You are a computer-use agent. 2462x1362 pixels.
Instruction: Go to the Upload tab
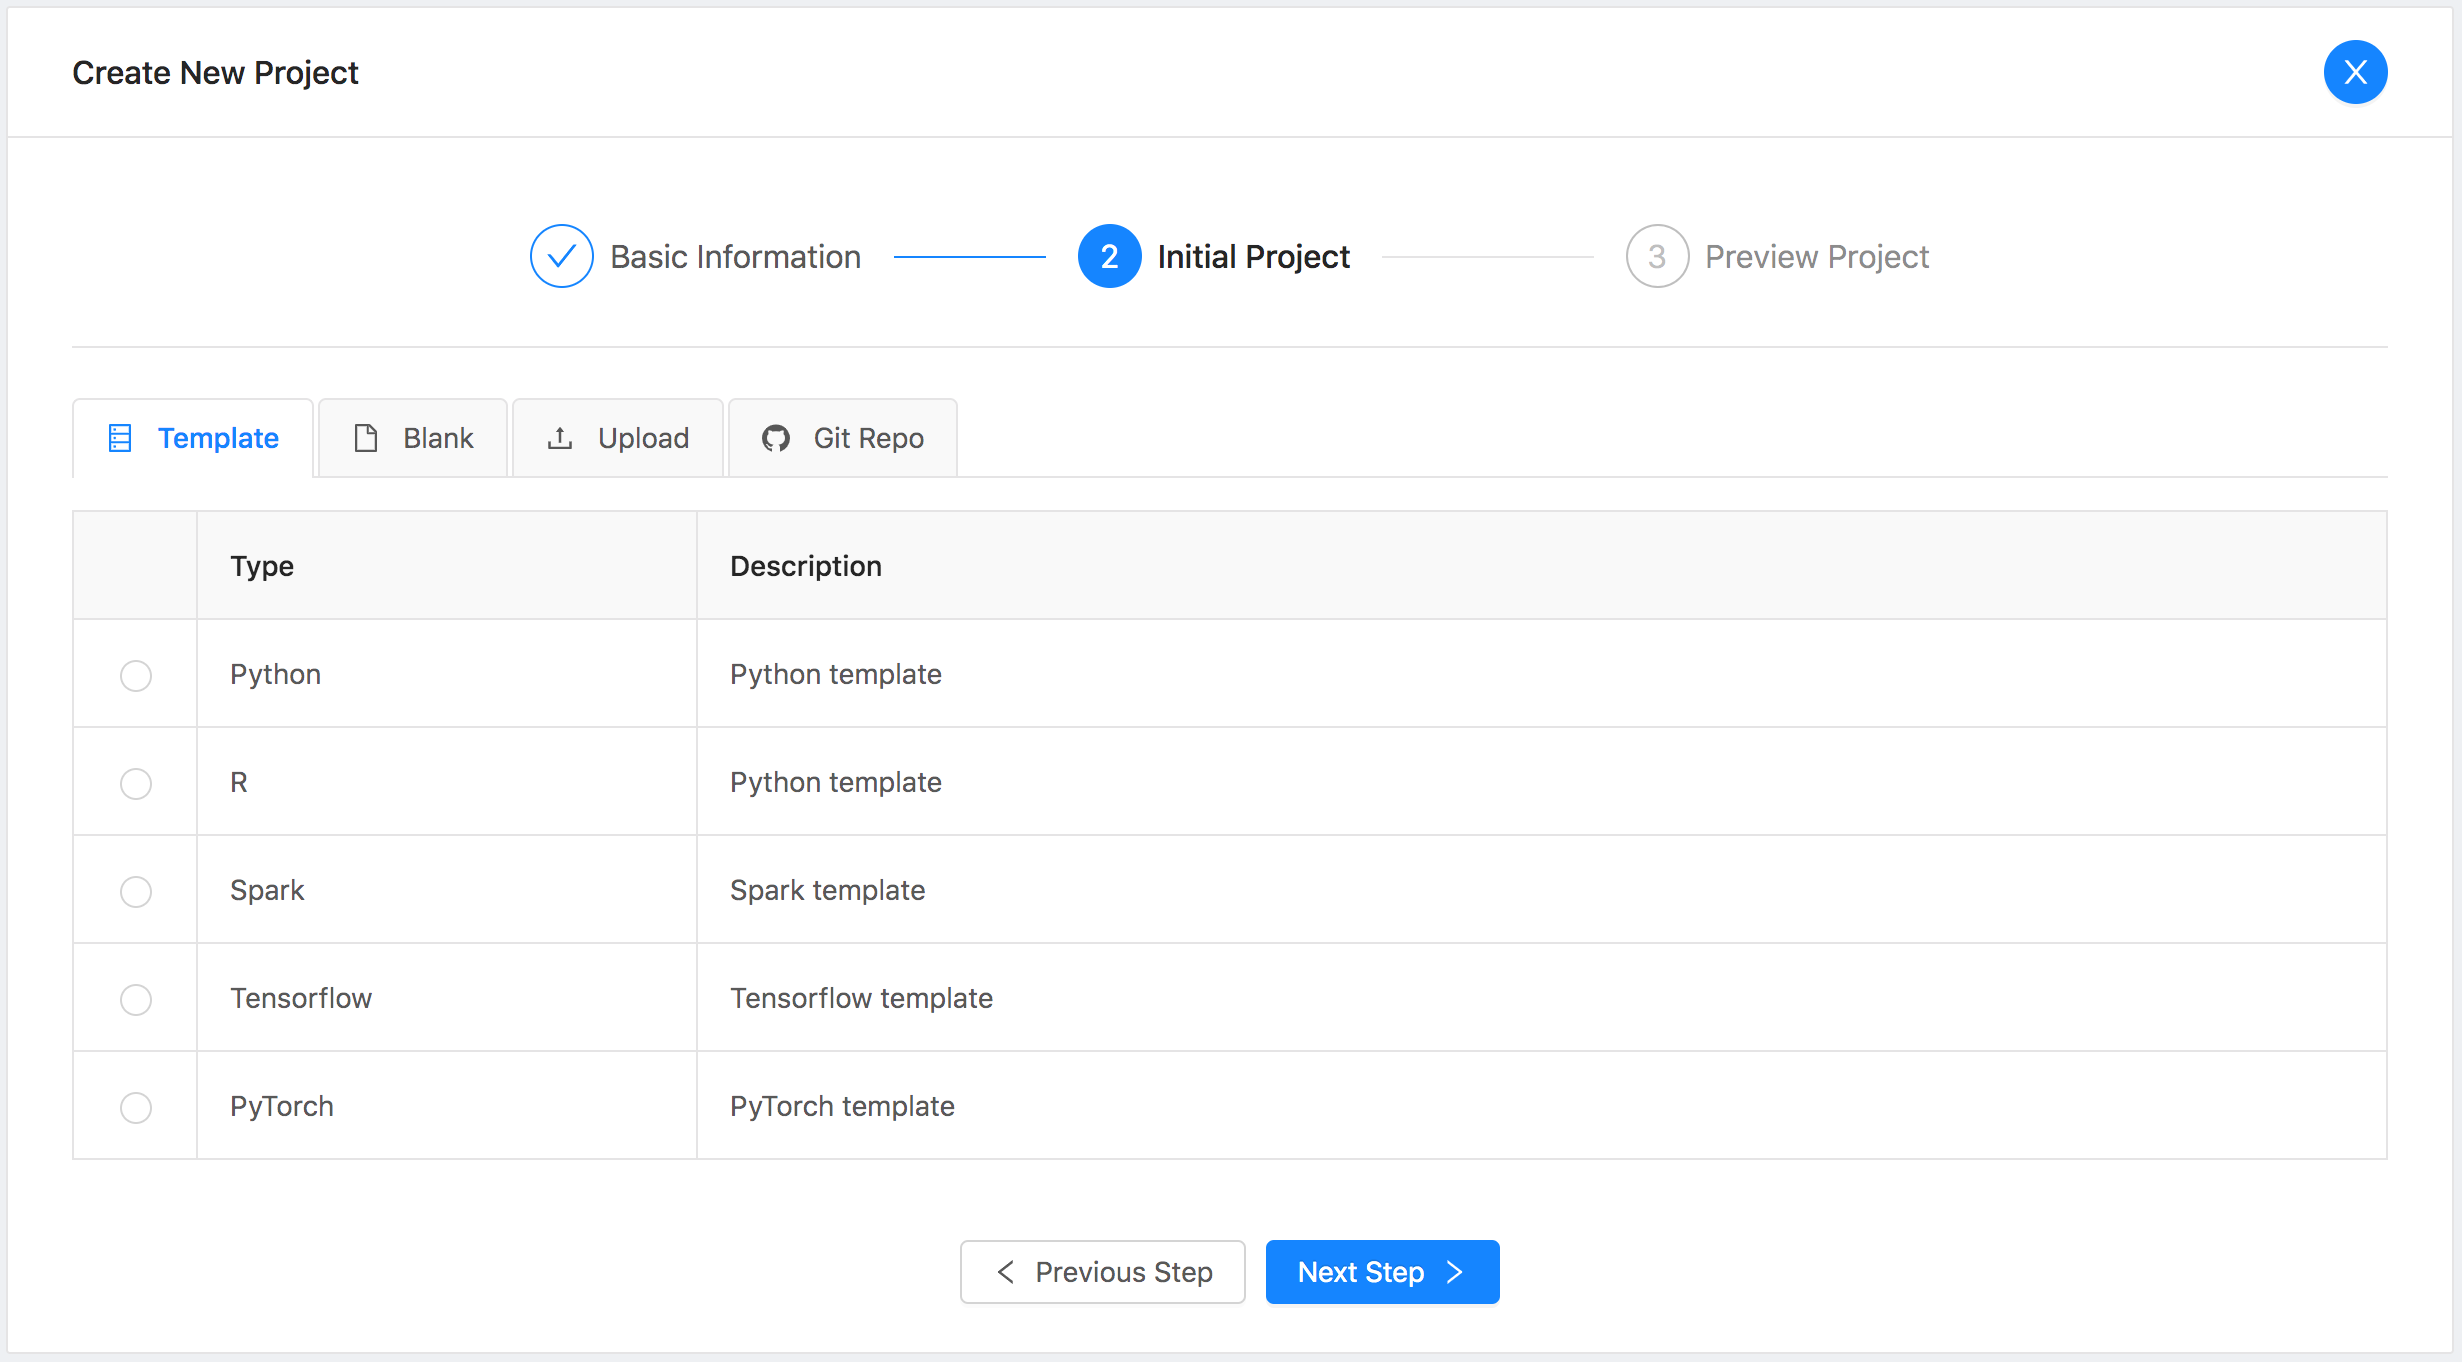pyautogui.click(x=618, y=438)
